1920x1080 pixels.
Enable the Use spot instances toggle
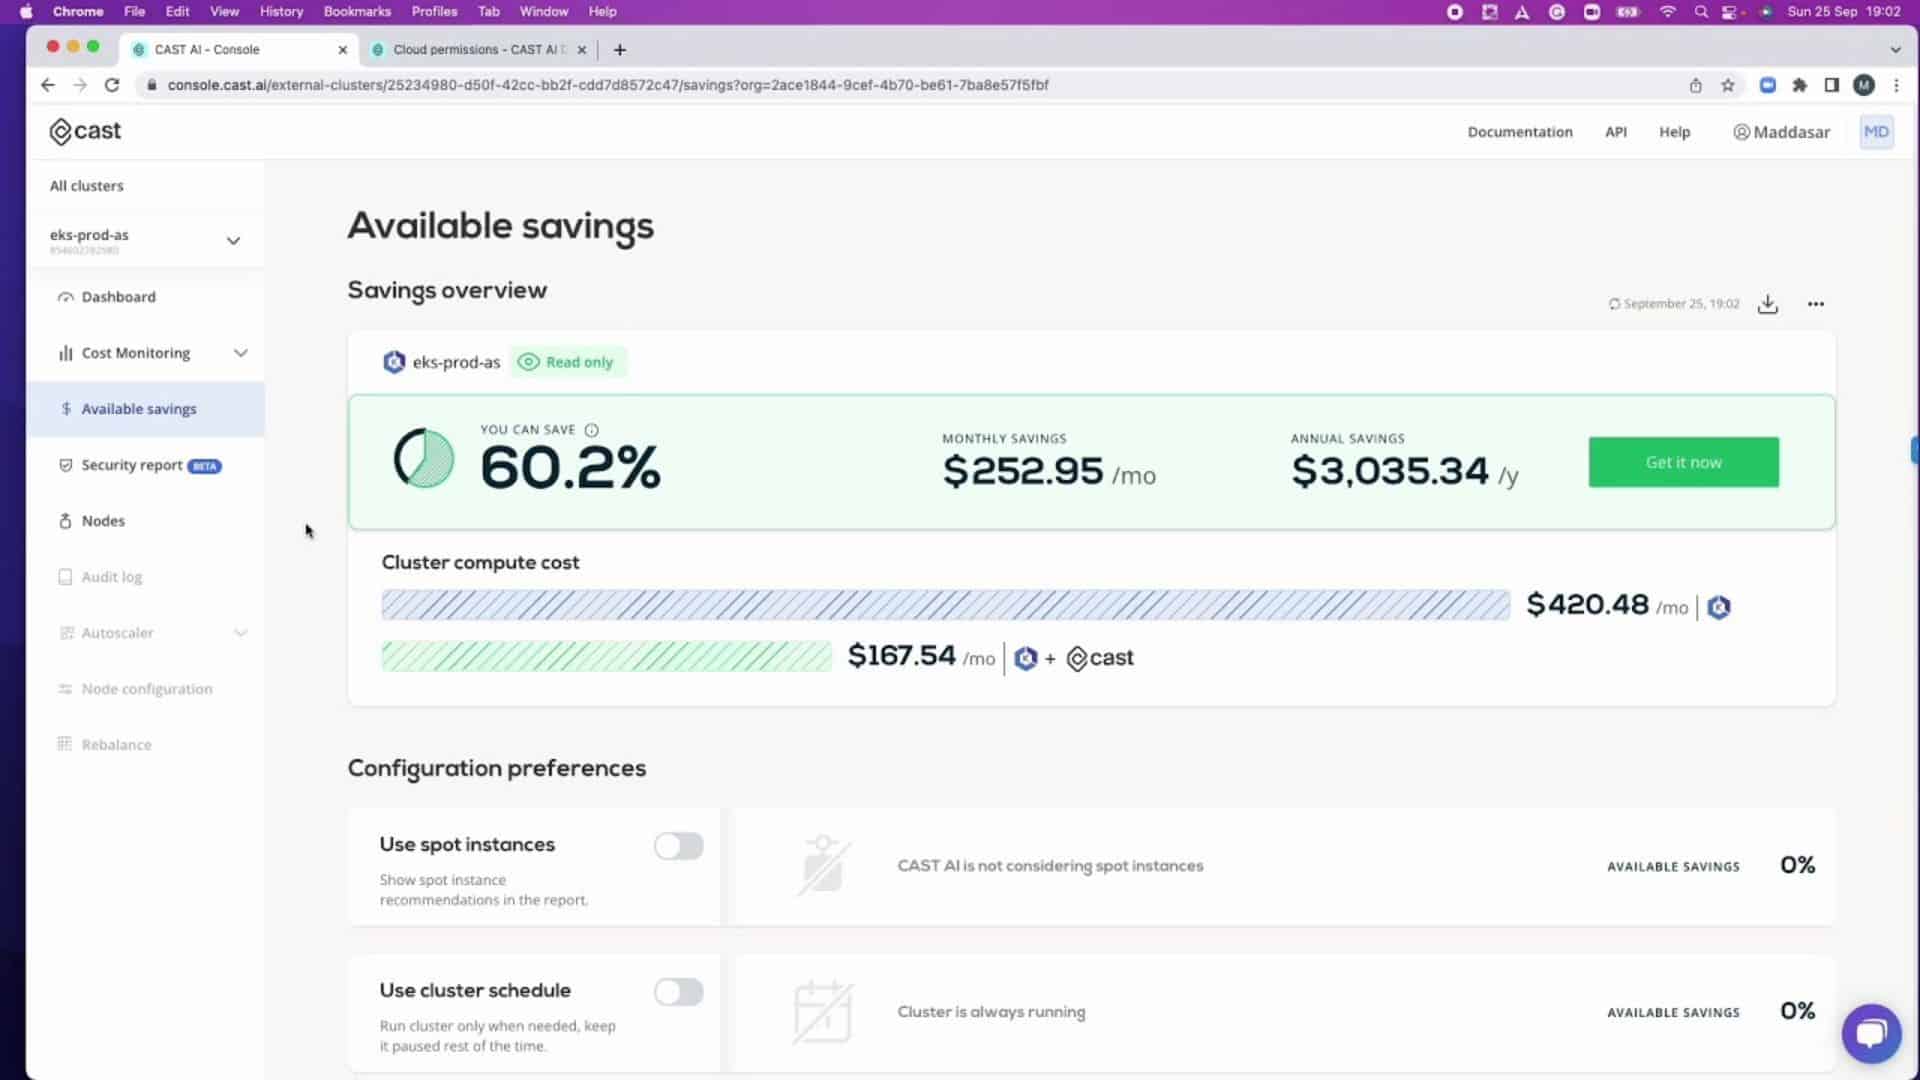click(x=678, y=846)
